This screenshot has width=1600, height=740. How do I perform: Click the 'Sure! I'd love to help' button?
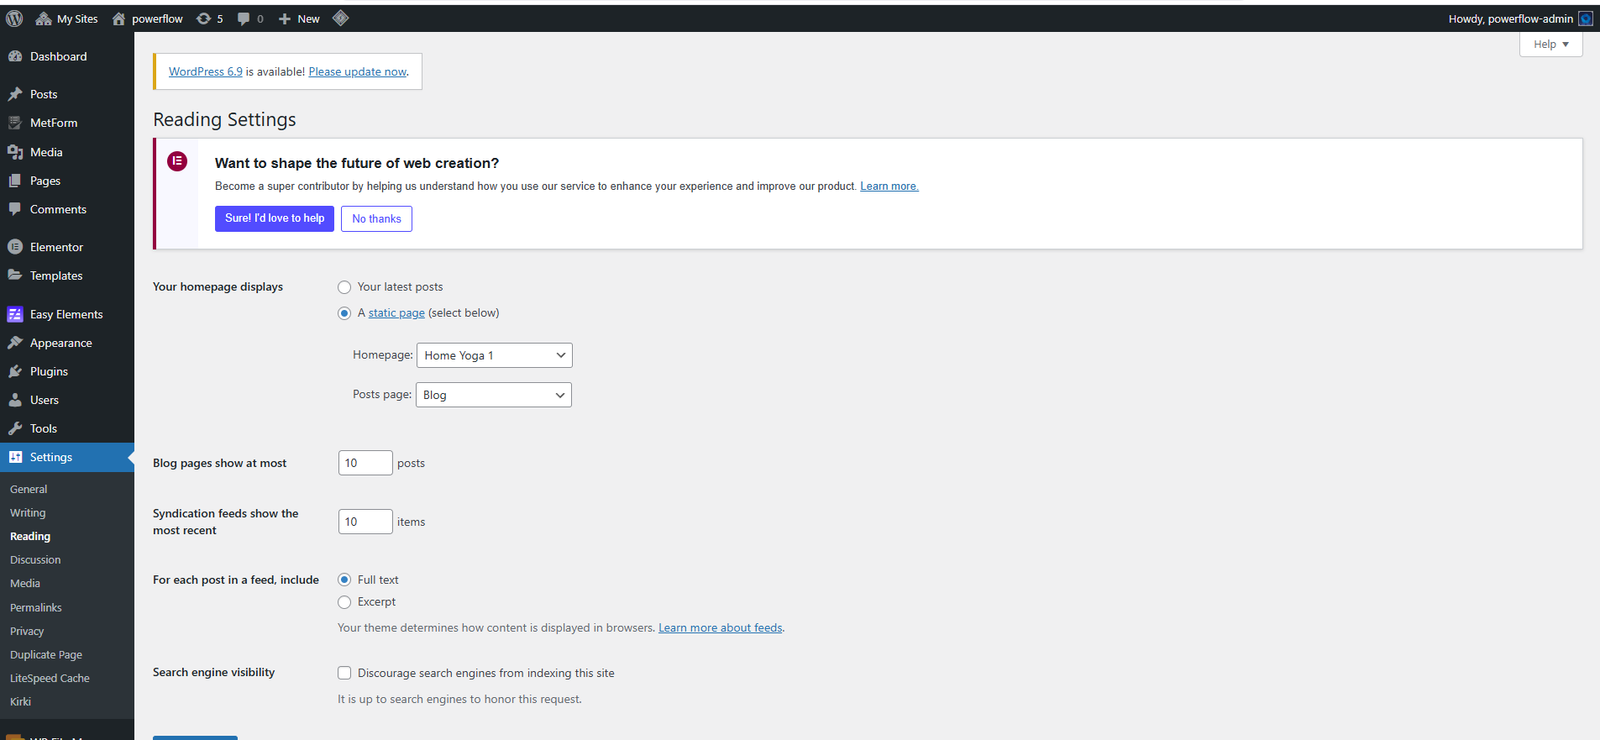274,218
